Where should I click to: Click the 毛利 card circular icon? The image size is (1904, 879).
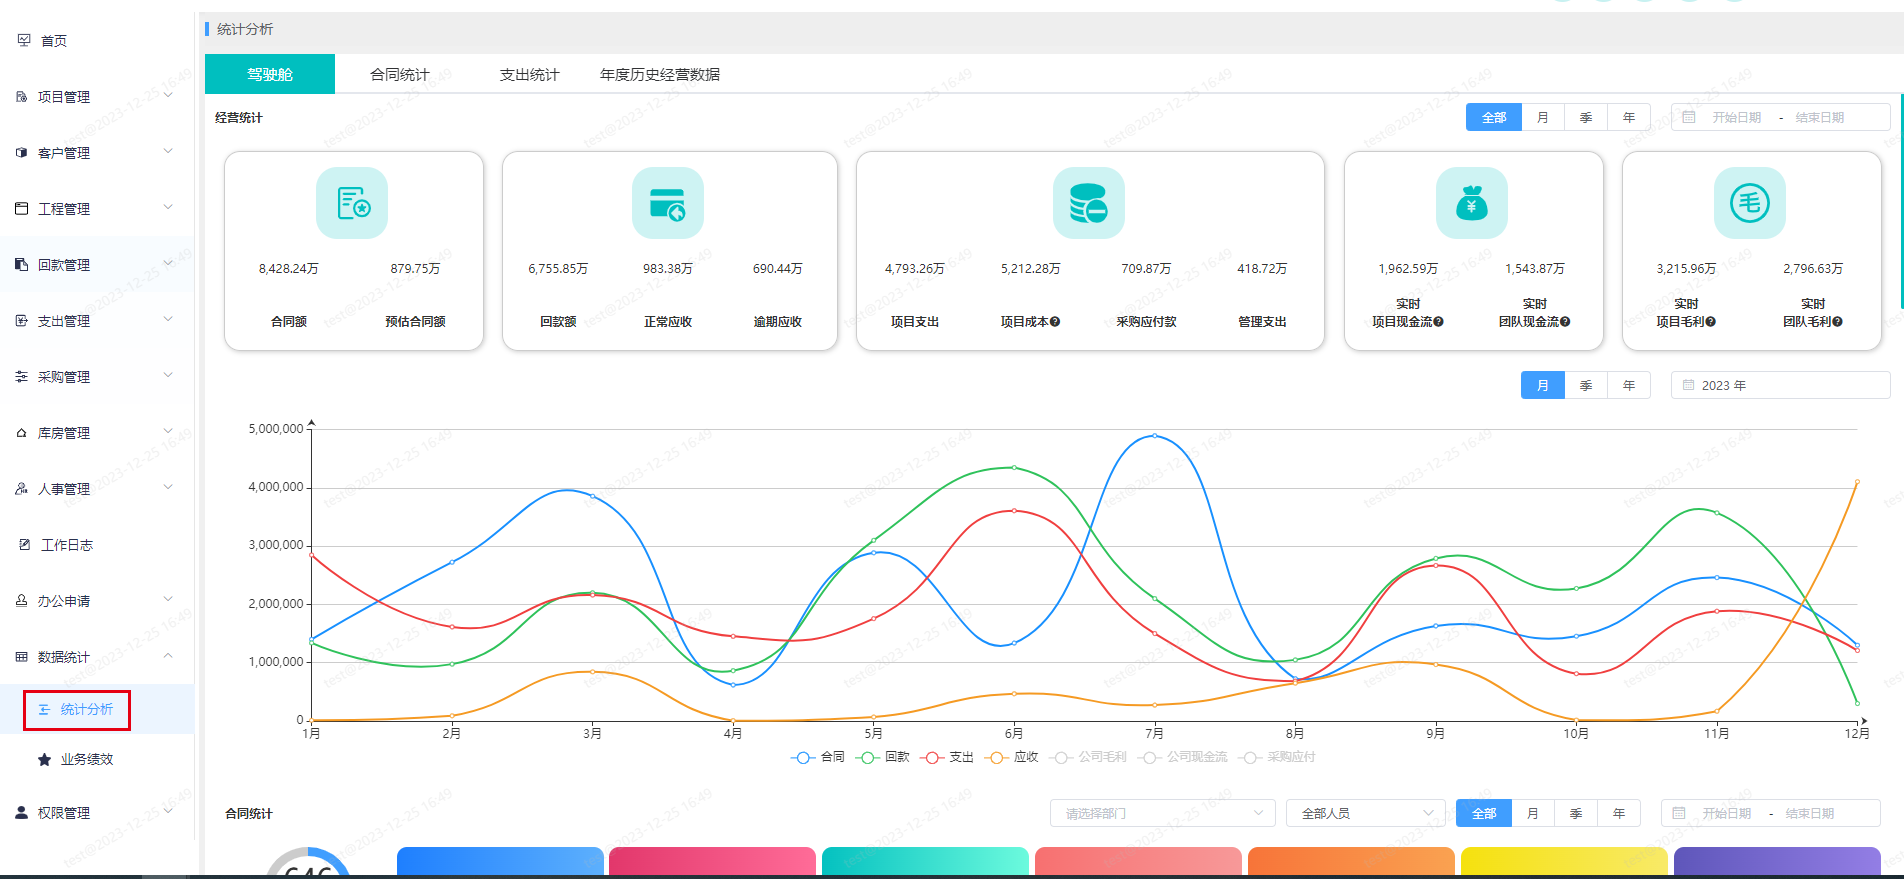(1750, 203)
